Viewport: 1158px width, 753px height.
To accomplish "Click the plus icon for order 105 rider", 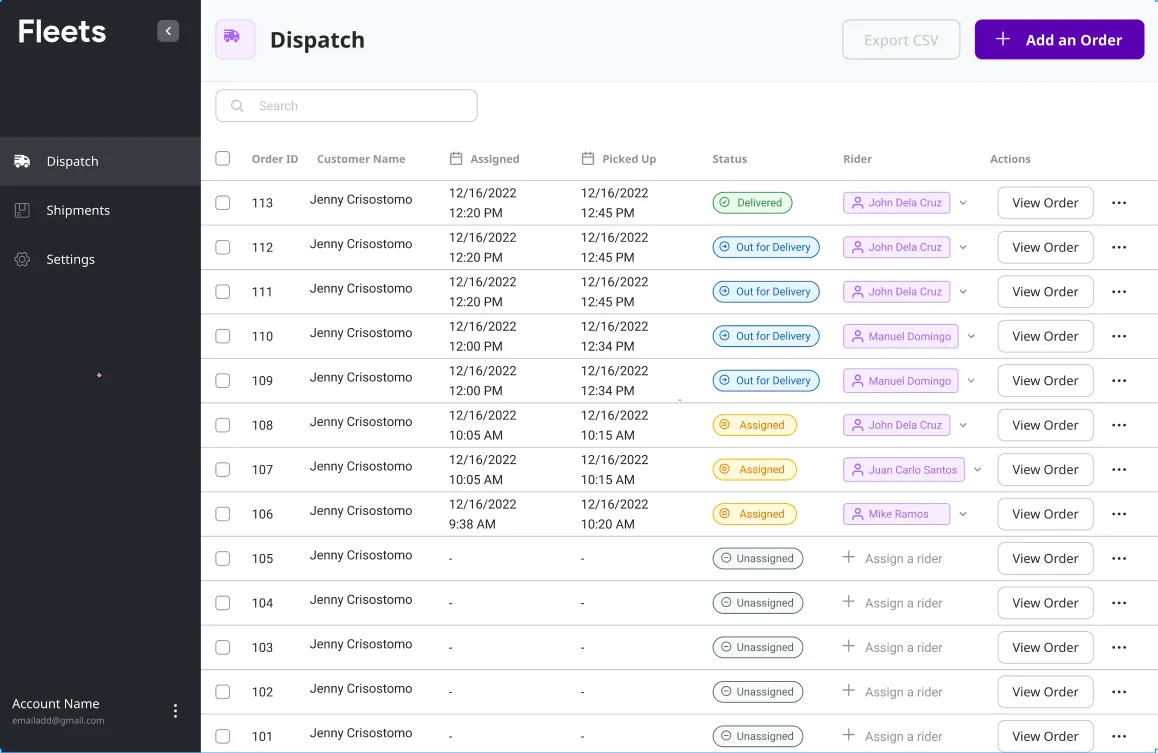I will (x=849, y=557).
